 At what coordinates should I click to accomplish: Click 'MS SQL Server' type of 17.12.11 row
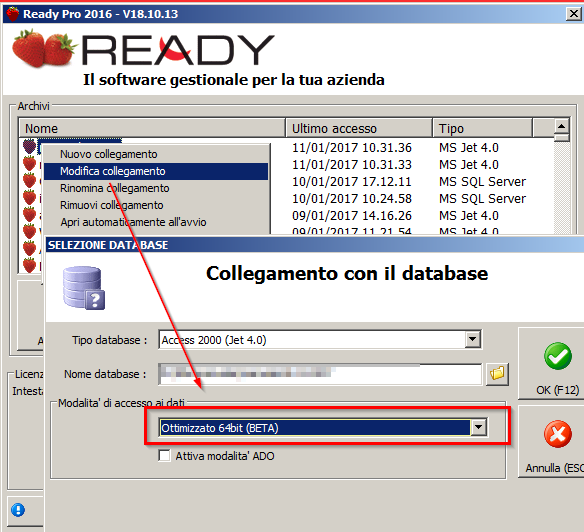coord(482,181)
